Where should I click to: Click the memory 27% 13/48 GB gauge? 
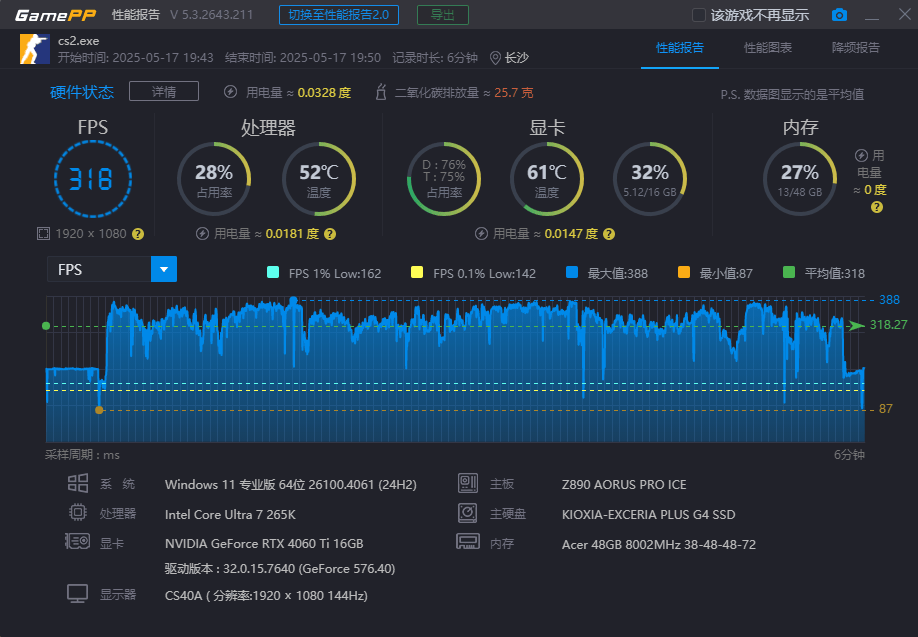pyautogui.click(x=800, y=179)
